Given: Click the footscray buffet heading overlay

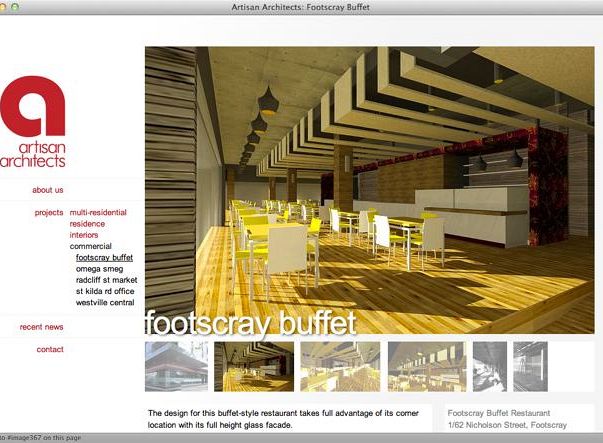Looking at the screenshot, I should (x=251, y=324).
